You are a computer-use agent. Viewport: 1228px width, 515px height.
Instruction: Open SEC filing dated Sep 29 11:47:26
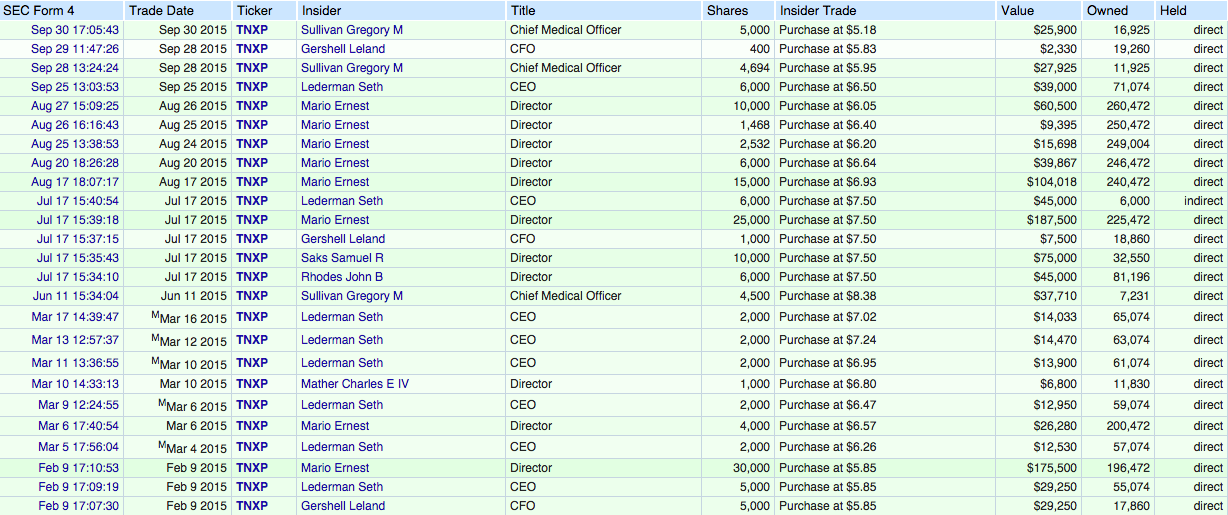pyautogui.click(x=75, y=49)
